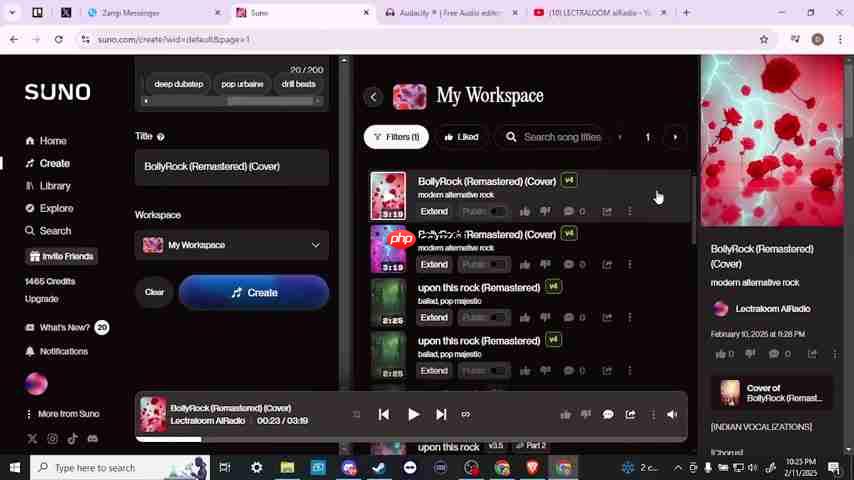This screenshot has height=480, width=854.
Task: Add the pop urbaine style tag
Action: pyautogui.click(x=242, y=84)
